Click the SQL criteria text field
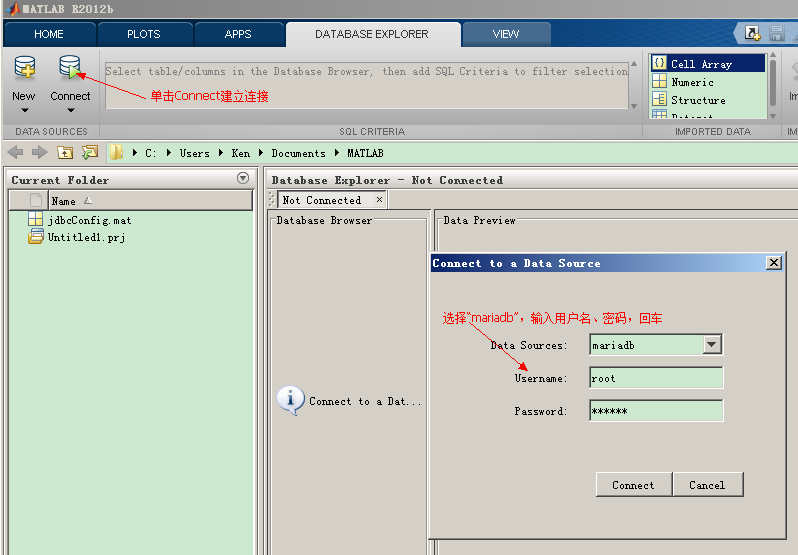Screen dimensions: 798x555 coord(366,85)
